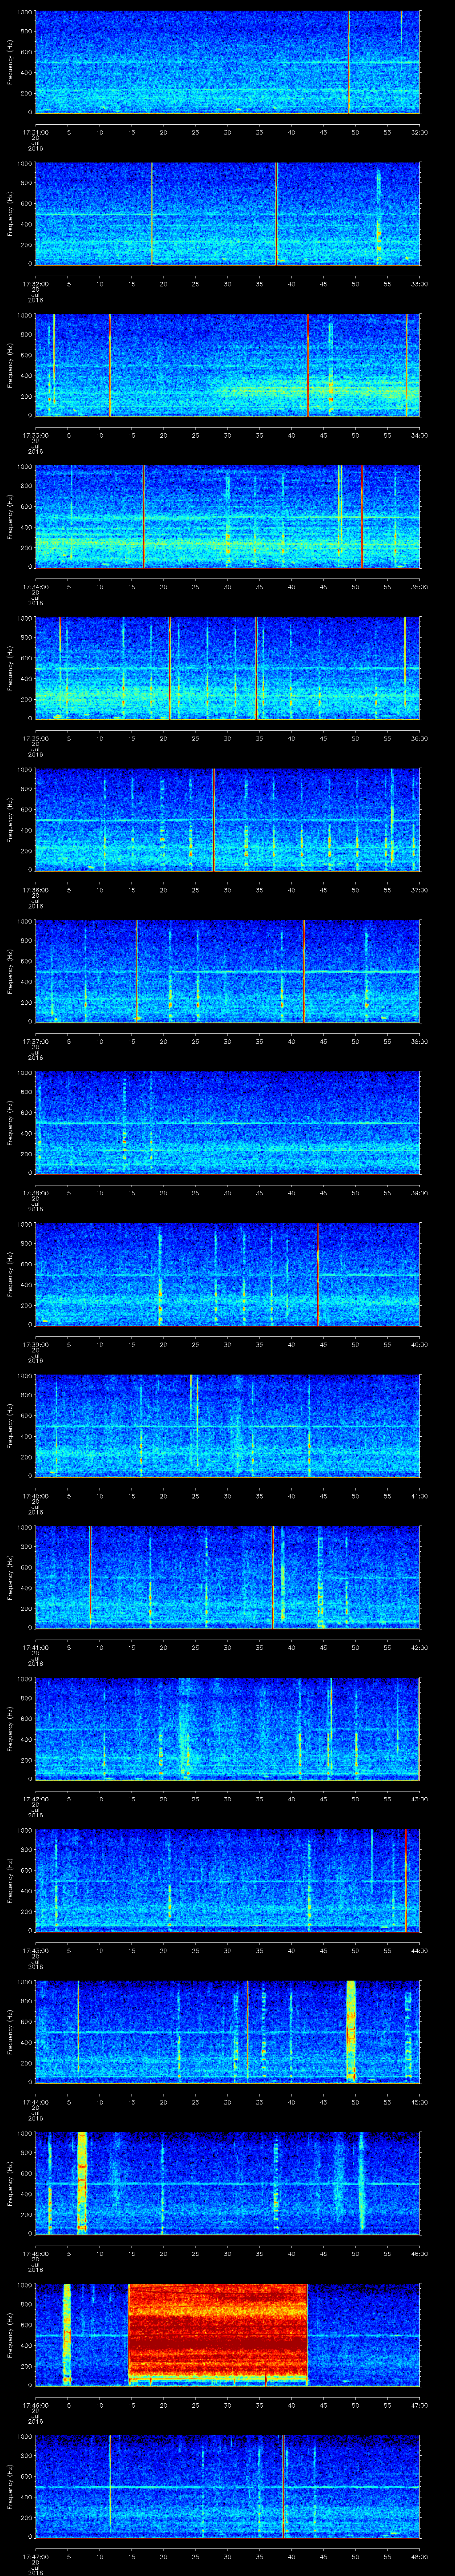Click the spectrogram panel starting at 17:37:00
The height and width of the screenshot is (2576, 455).
coord(228,971)
